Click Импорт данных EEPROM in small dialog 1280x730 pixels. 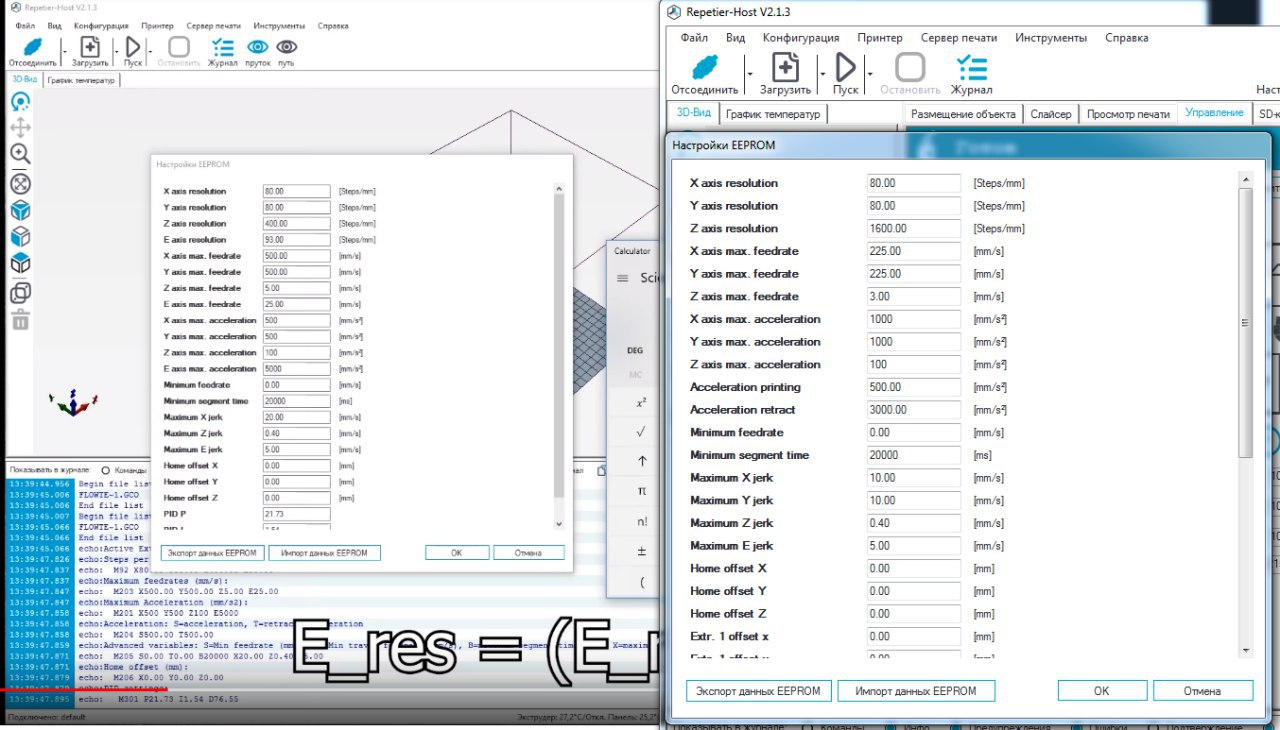(x=324, y=553)
